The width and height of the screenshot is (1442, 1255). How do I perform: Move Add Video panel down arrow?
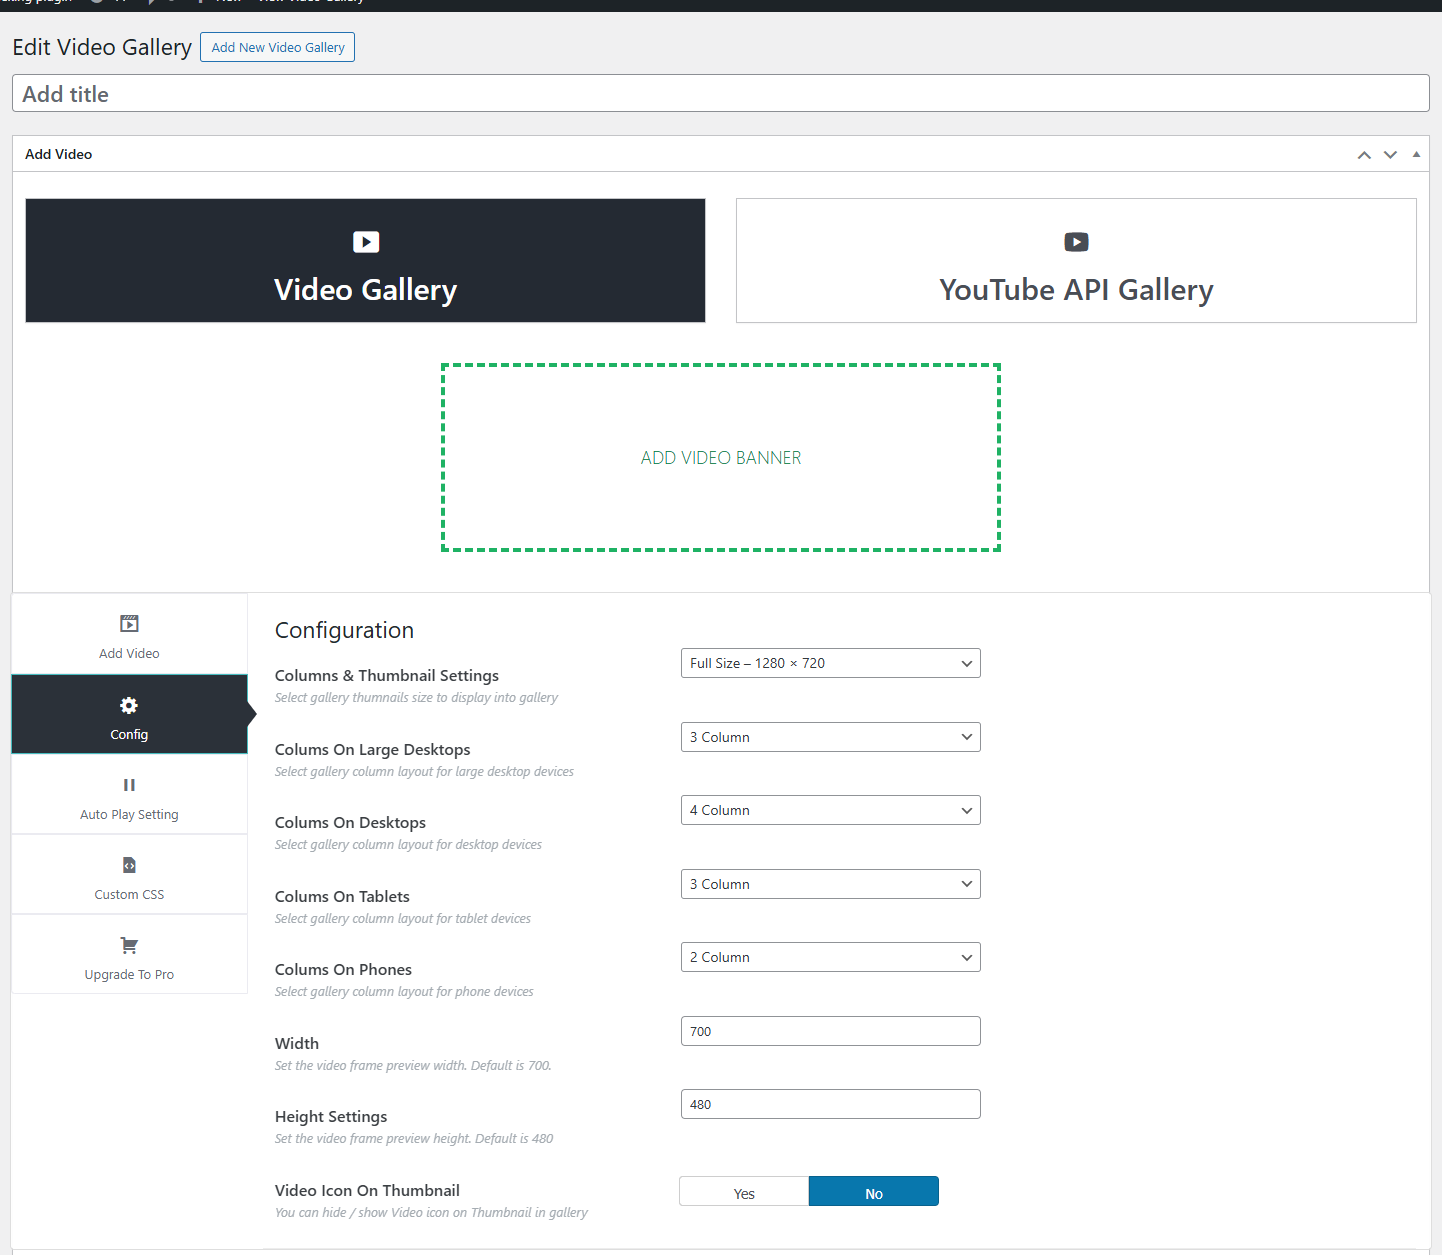click(1390, 155)
